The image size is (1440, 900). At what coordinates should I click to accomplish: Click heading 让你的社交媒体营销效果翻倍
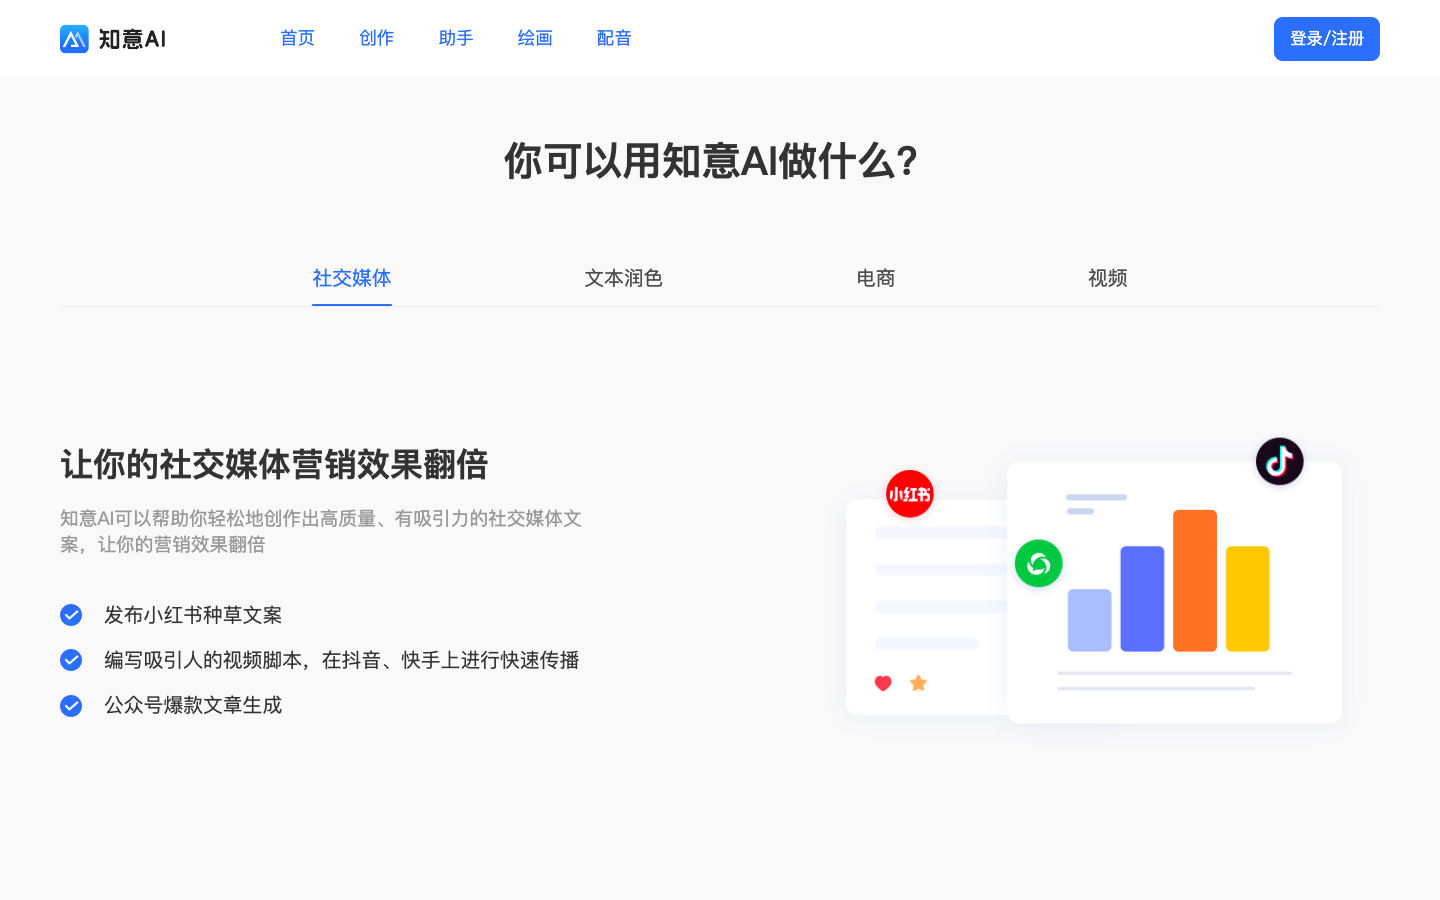[274, 465]
